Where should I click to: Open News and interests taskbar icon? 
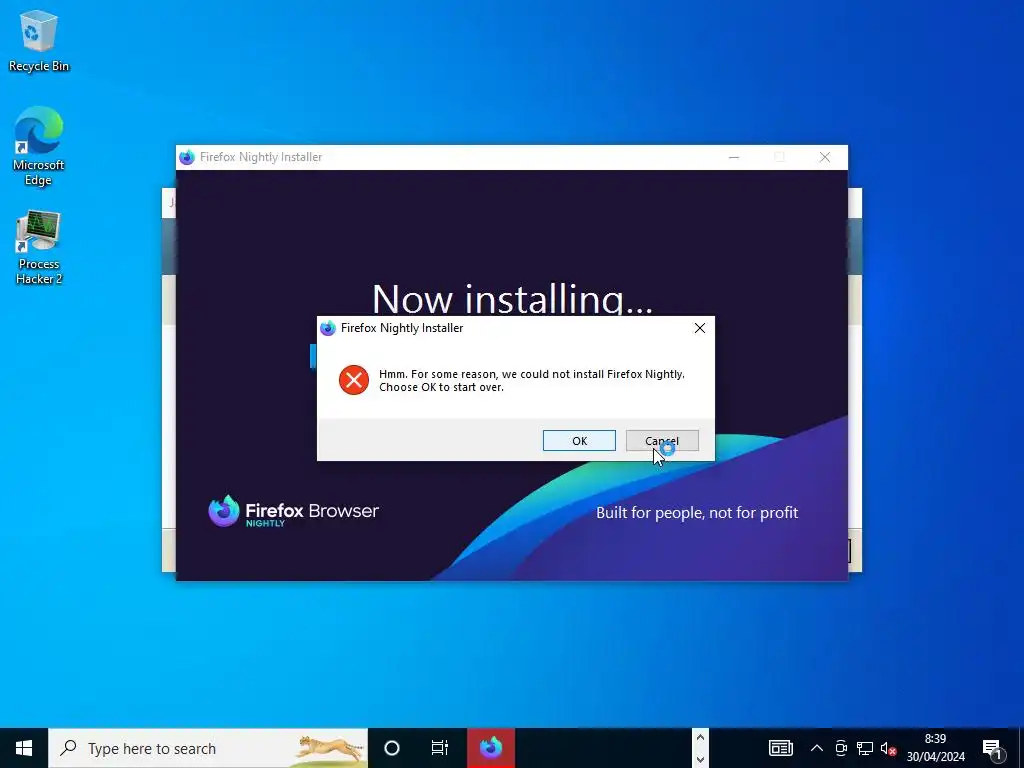pos(780,748)
